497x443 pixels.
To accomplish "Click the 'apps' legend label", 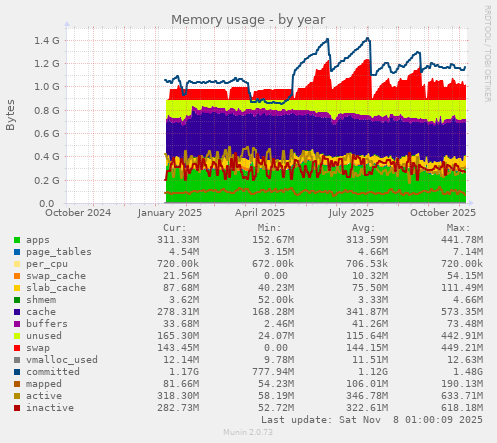I will pos(38,240).
